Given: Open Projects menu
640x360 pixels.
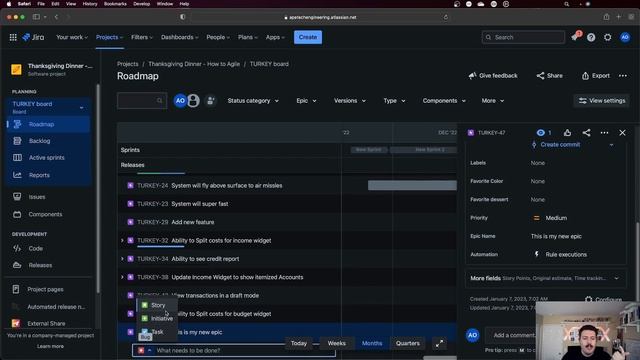Looking at the screenshot, I should [109, 37].
